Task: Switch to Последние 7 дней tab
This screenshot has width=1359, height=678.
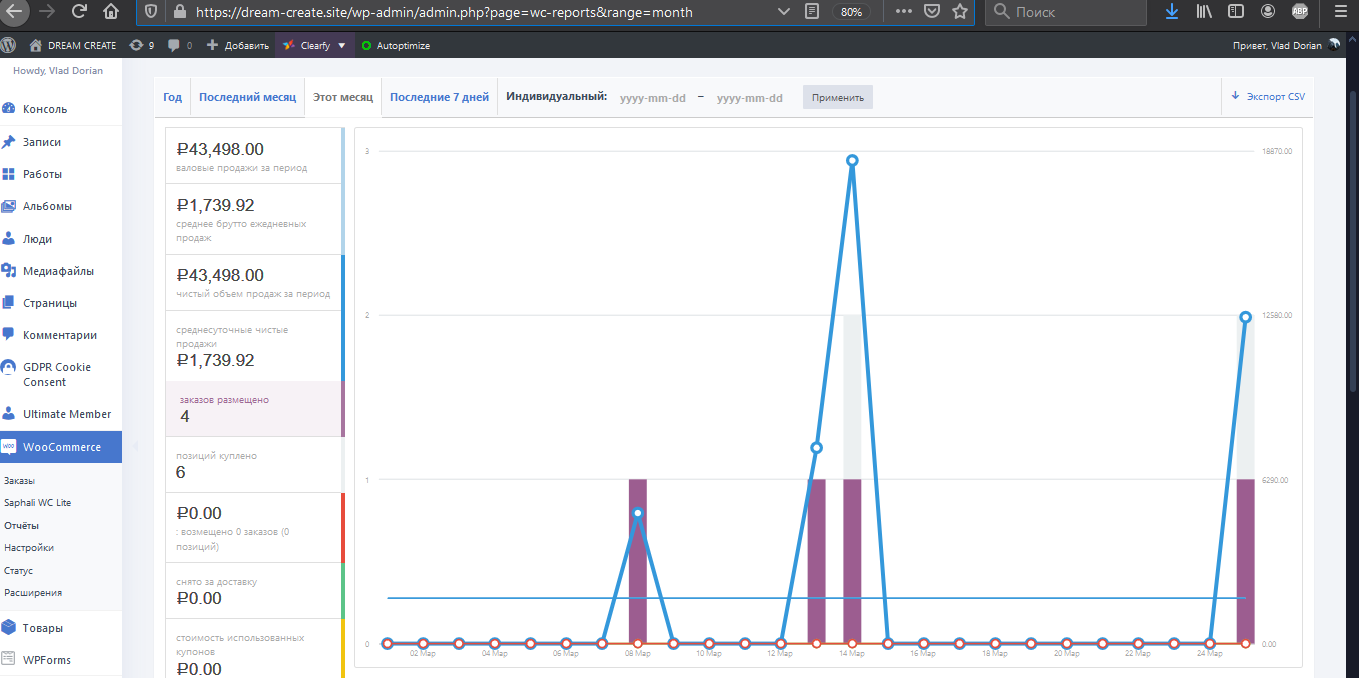Action: [x=439, y=97]
